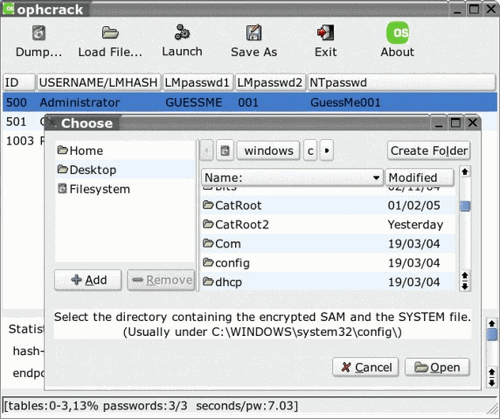Select the Desktop bookmark
This screenshot has height=419, width=500.
(x=125, y=170)
